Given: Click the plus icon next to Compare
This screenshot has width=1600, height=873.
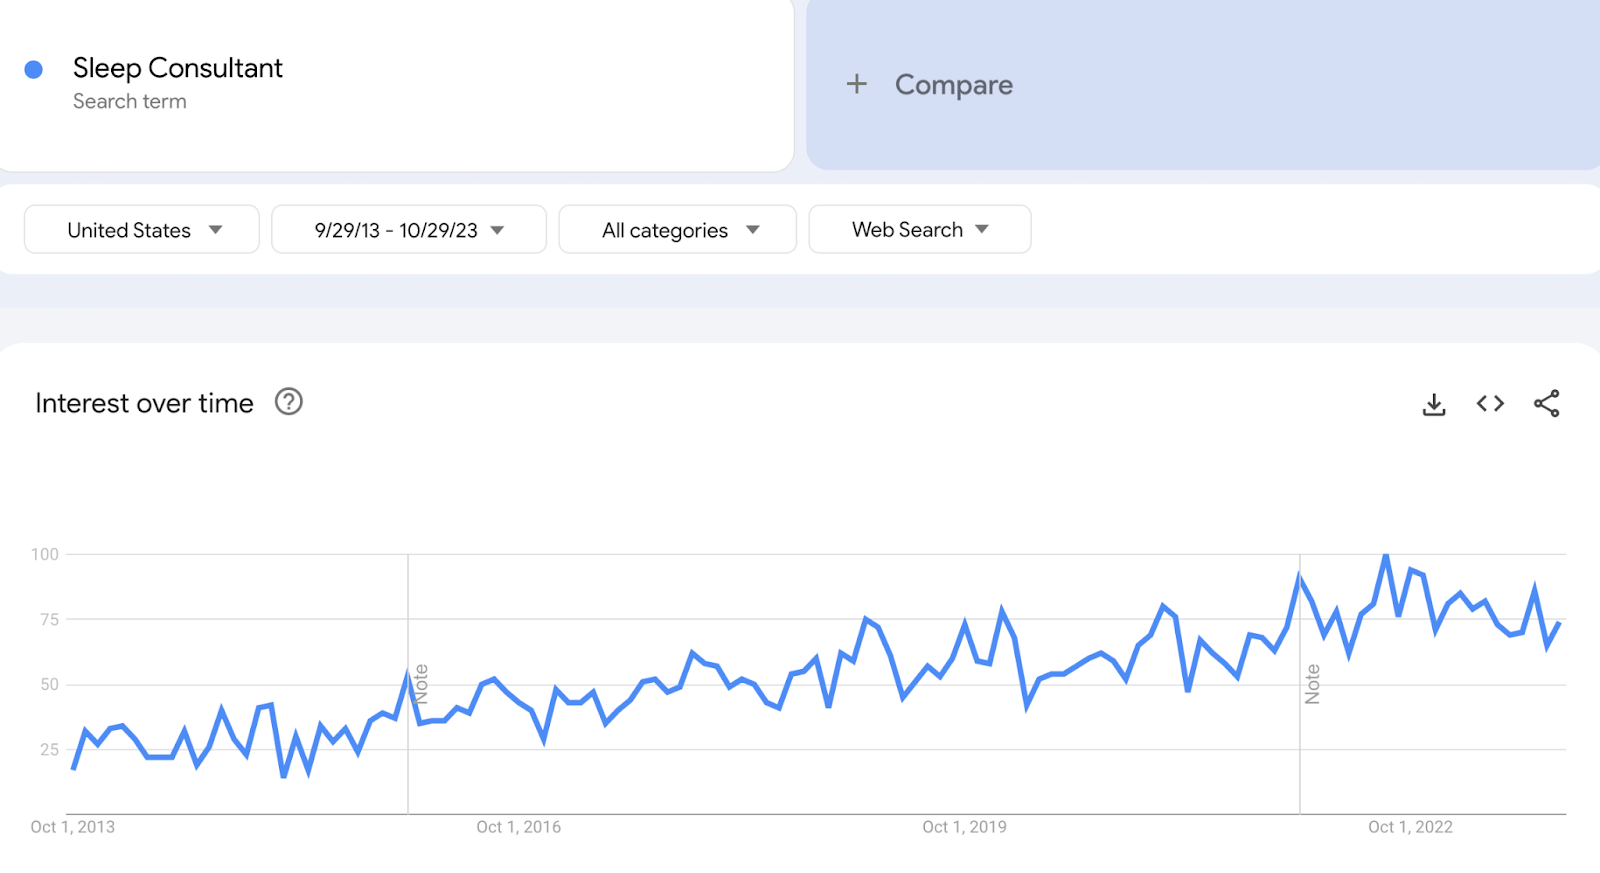Looking at the screenshot, I should 857,84.
